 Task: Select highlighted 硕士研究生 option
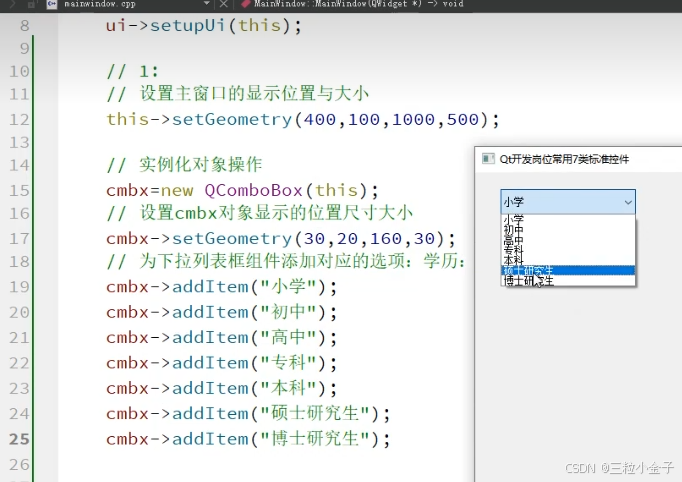[x=568, y=270]
